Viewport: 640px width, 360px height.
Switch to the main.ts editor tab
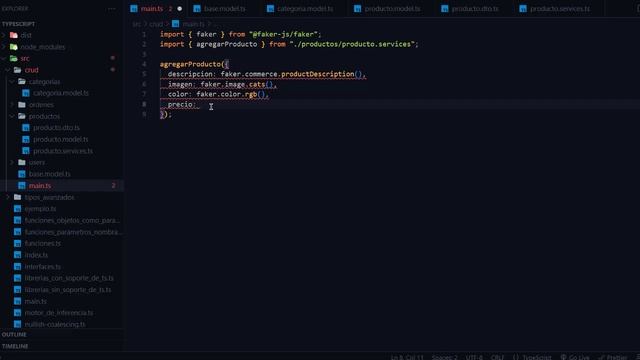point(152,9)
